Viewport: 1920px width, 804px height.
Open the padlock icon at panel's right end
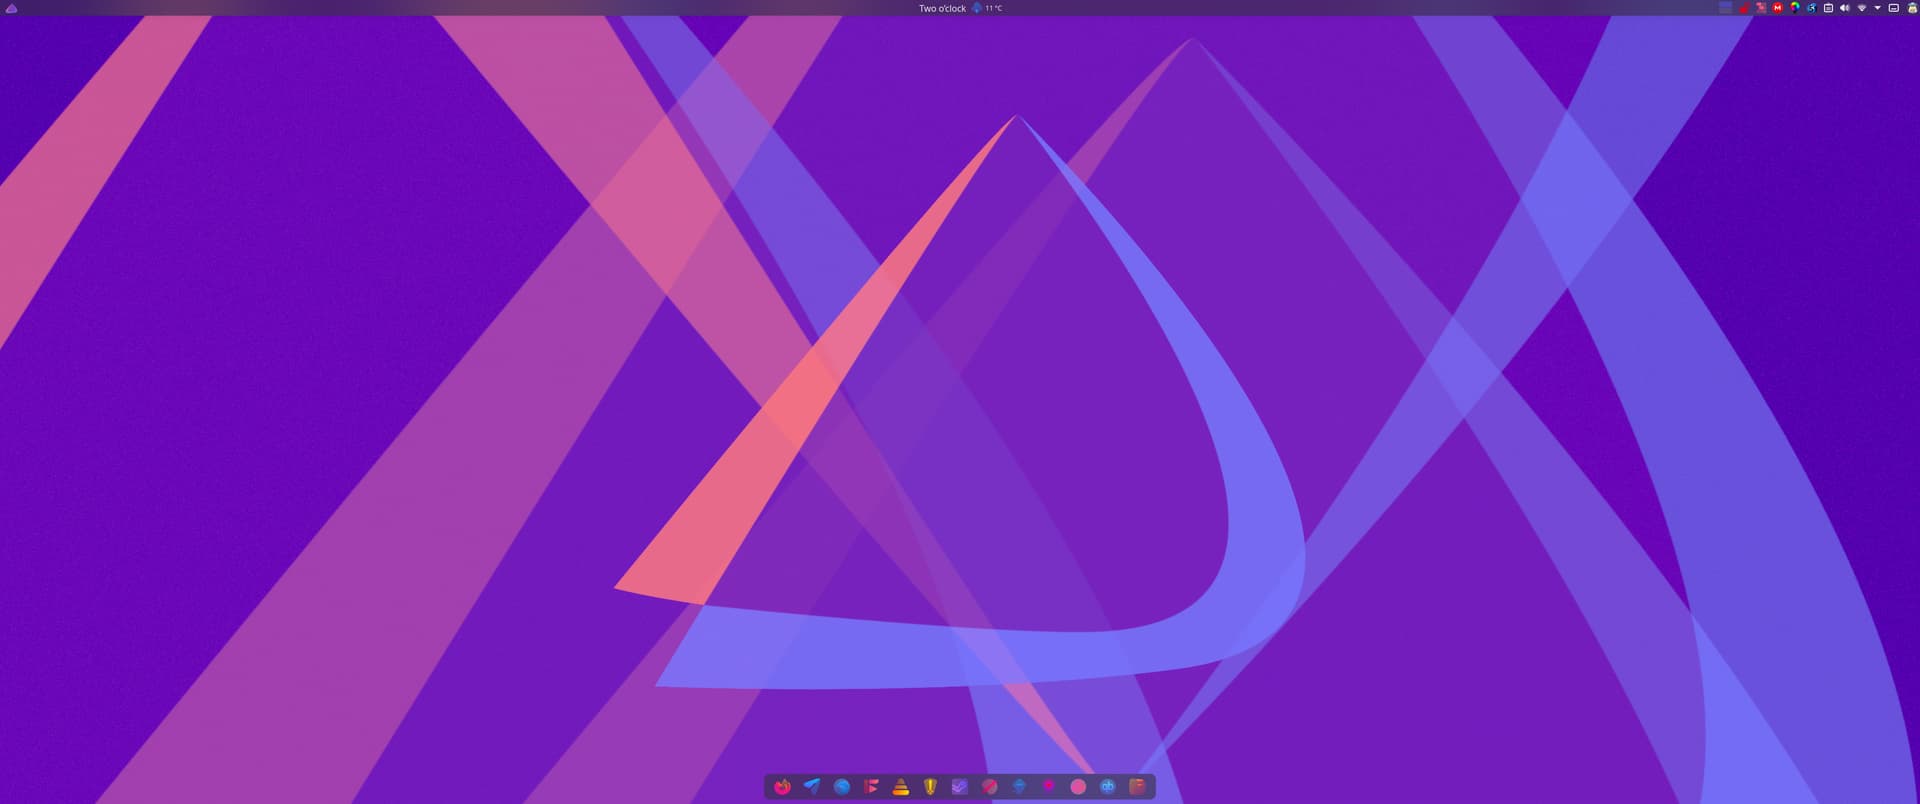coord(1912,8)
